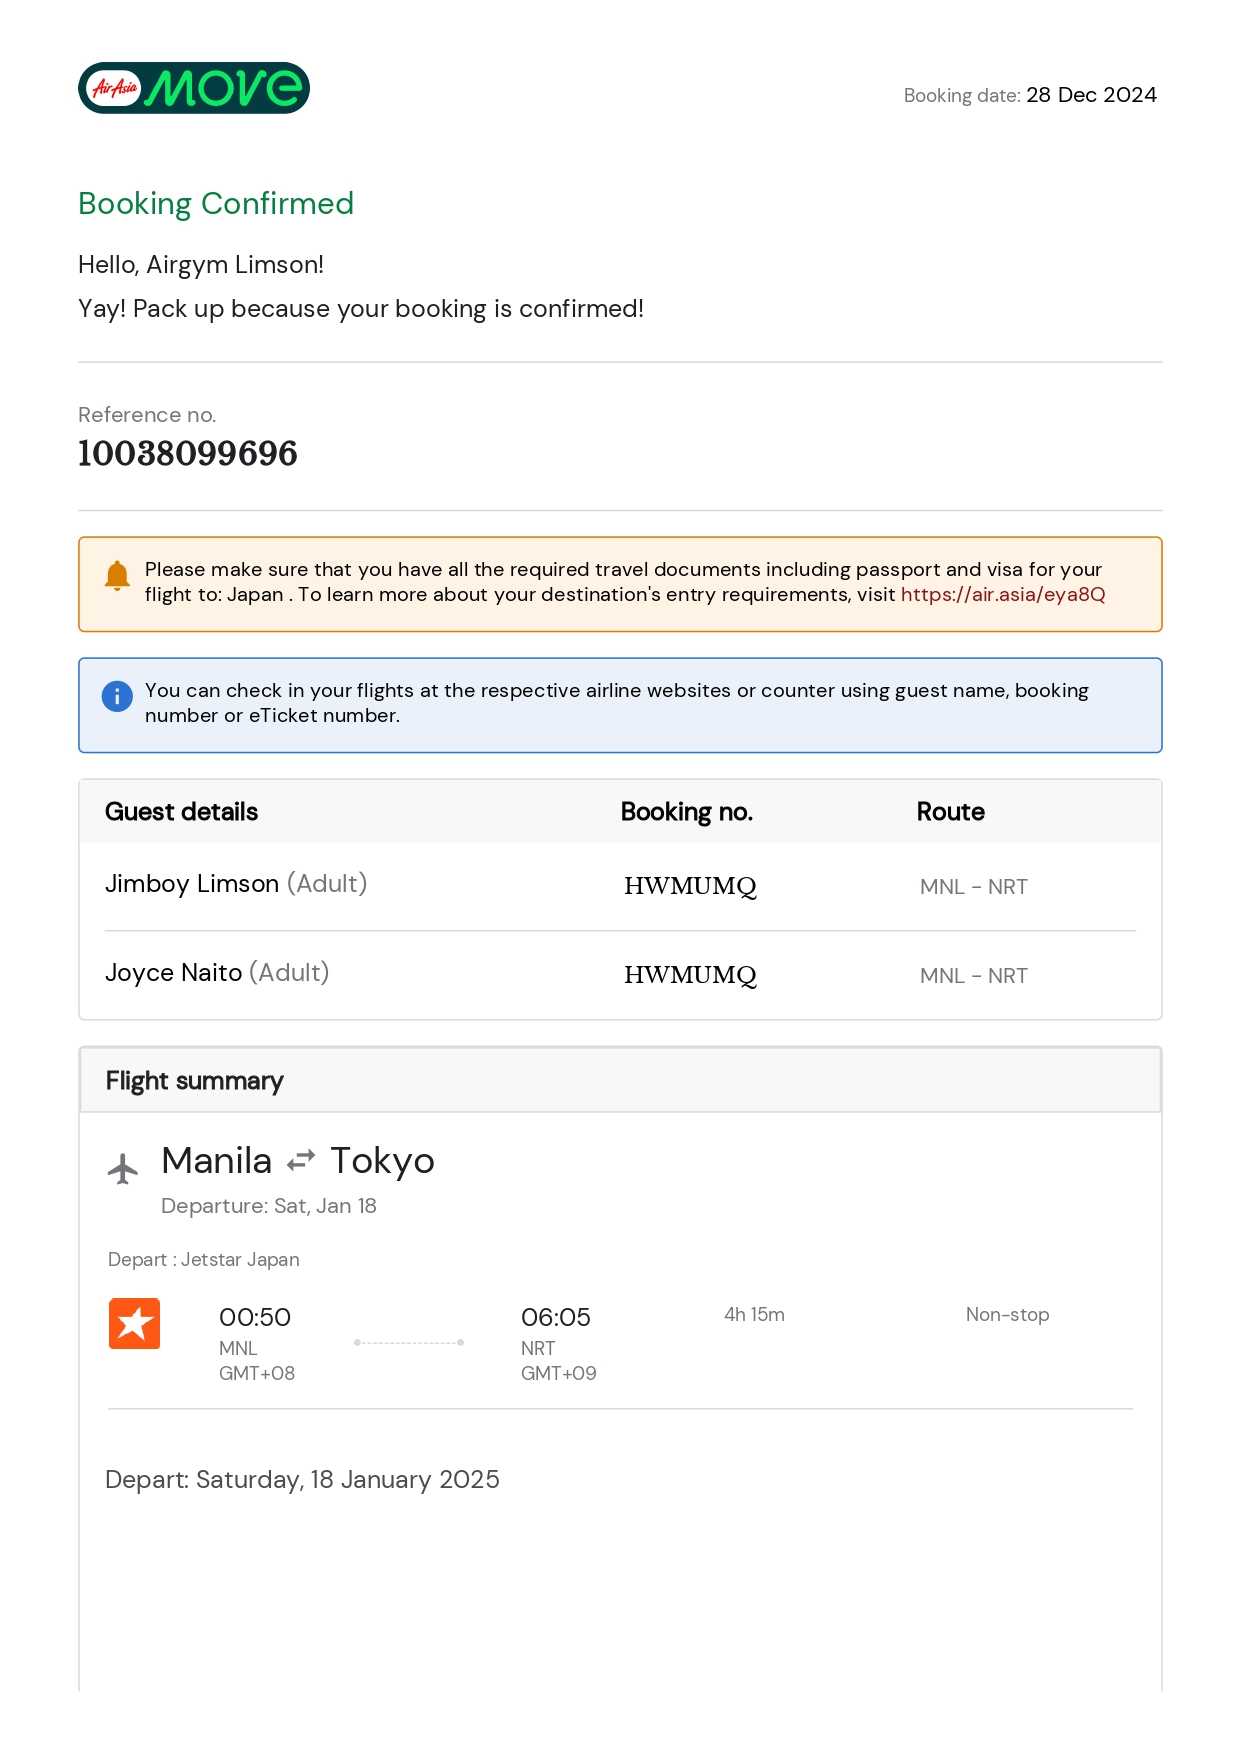This screenshot has width=1241, height=1754.
Task: Click the airplane icon beside Manila
Action: coord(123,1168)
